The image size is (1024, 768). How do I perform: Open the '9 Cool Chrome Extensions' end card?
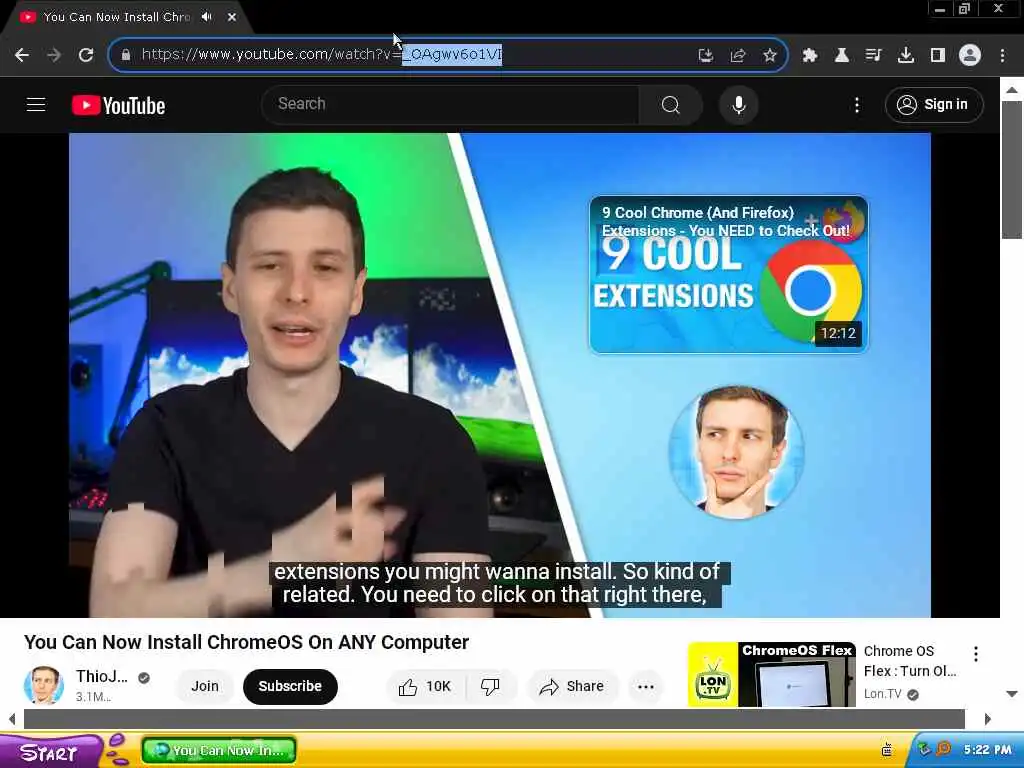729,274
